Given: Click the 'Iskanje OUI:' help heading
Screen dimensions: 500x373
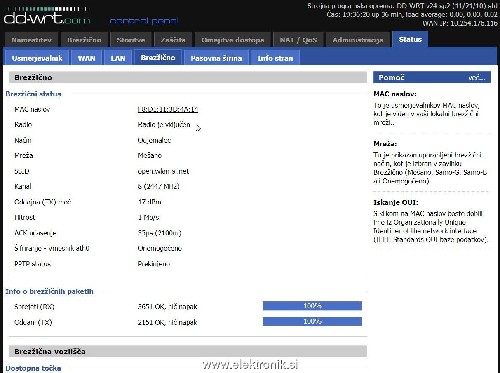Looking at the screenshot, I should coord(396,202).
